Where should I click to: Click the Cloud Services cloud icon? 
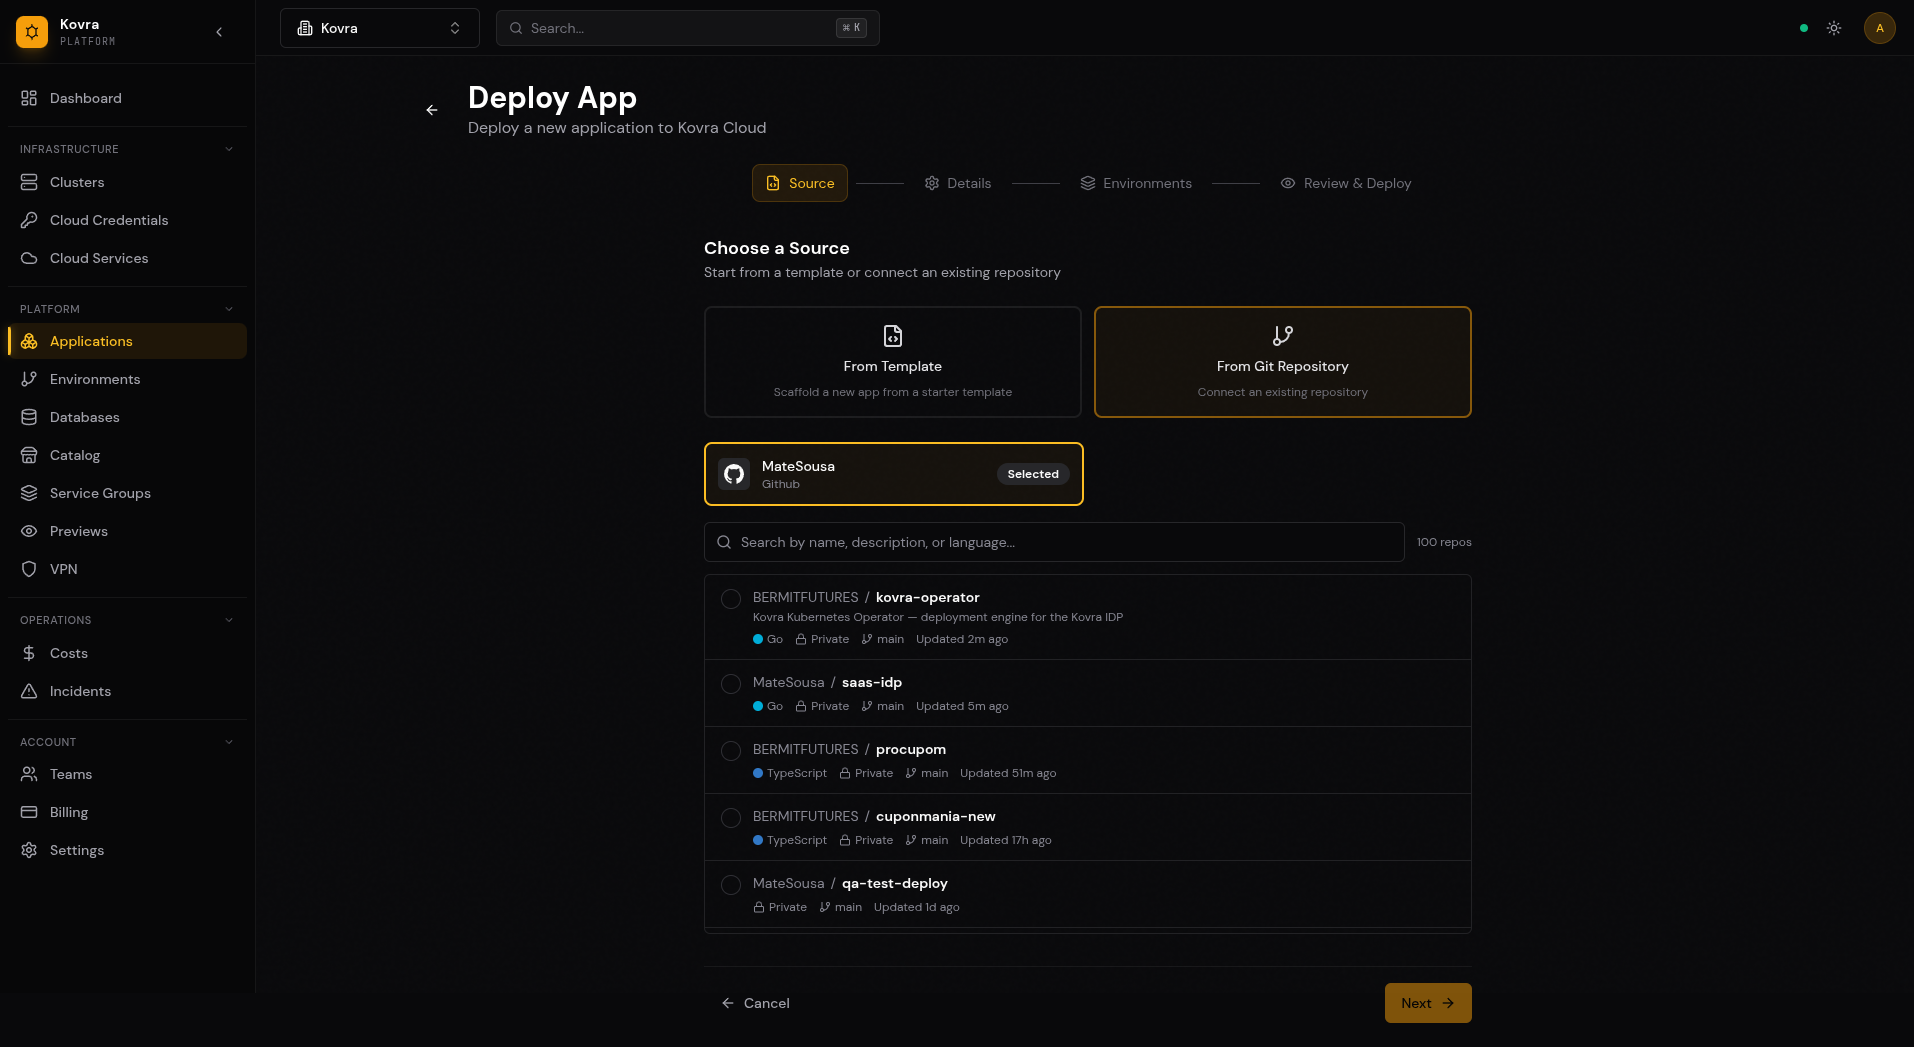pyautogui.click(x=29, y=258)
